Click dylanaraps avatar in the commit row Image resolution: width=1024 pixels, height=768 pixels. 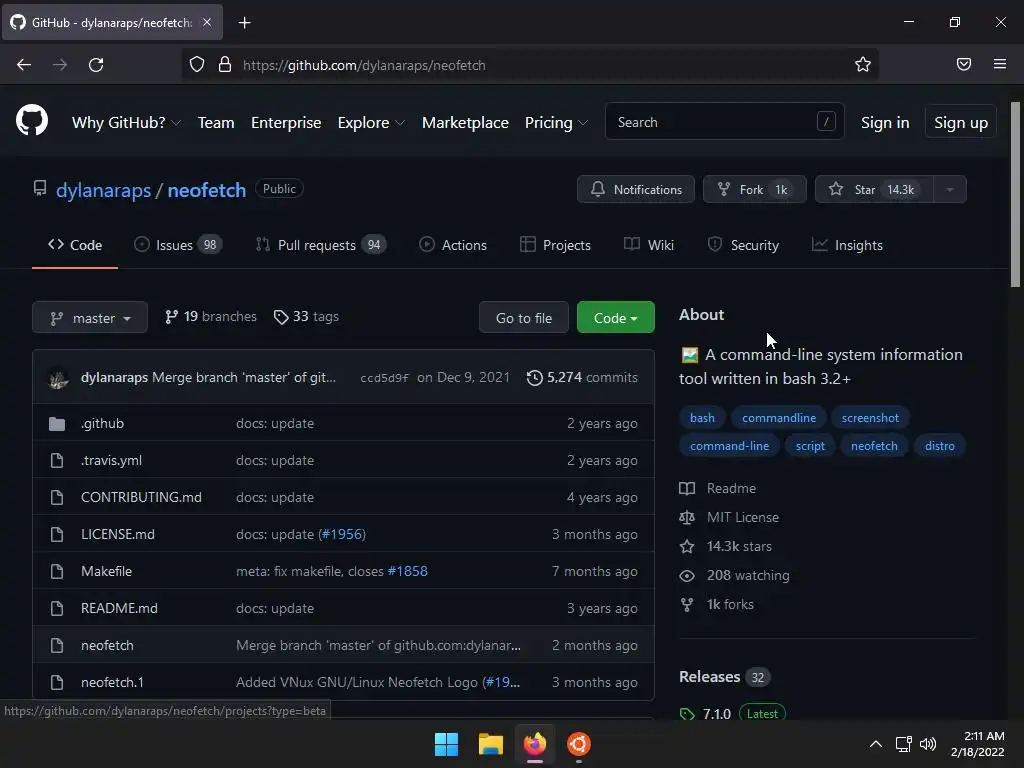[59, 378]
